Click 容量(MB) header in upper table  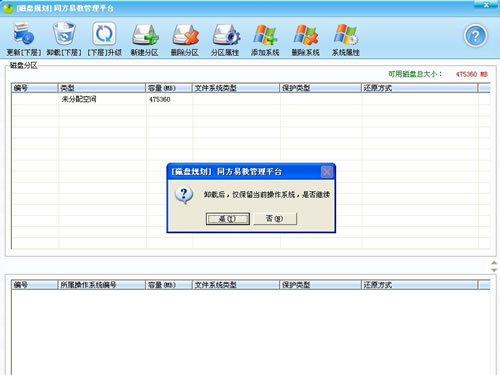[x=169, y=88]
